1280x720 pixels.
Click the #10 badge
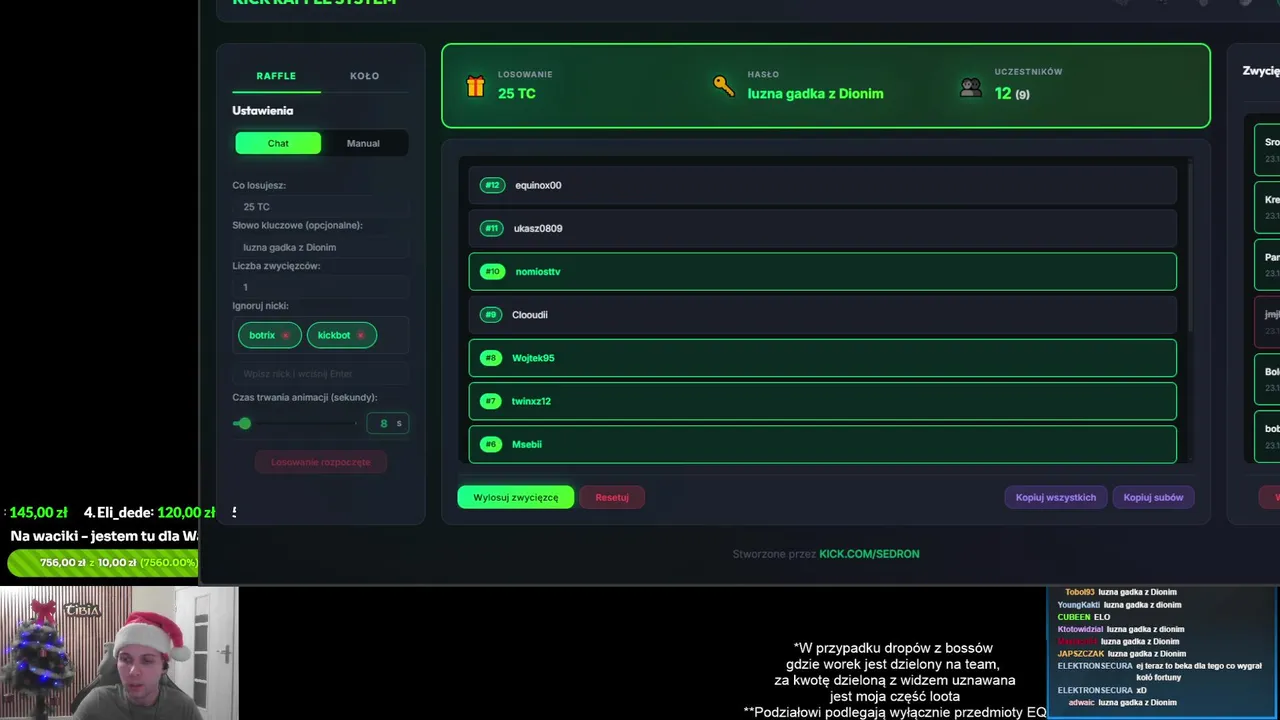tap(492, 271)
